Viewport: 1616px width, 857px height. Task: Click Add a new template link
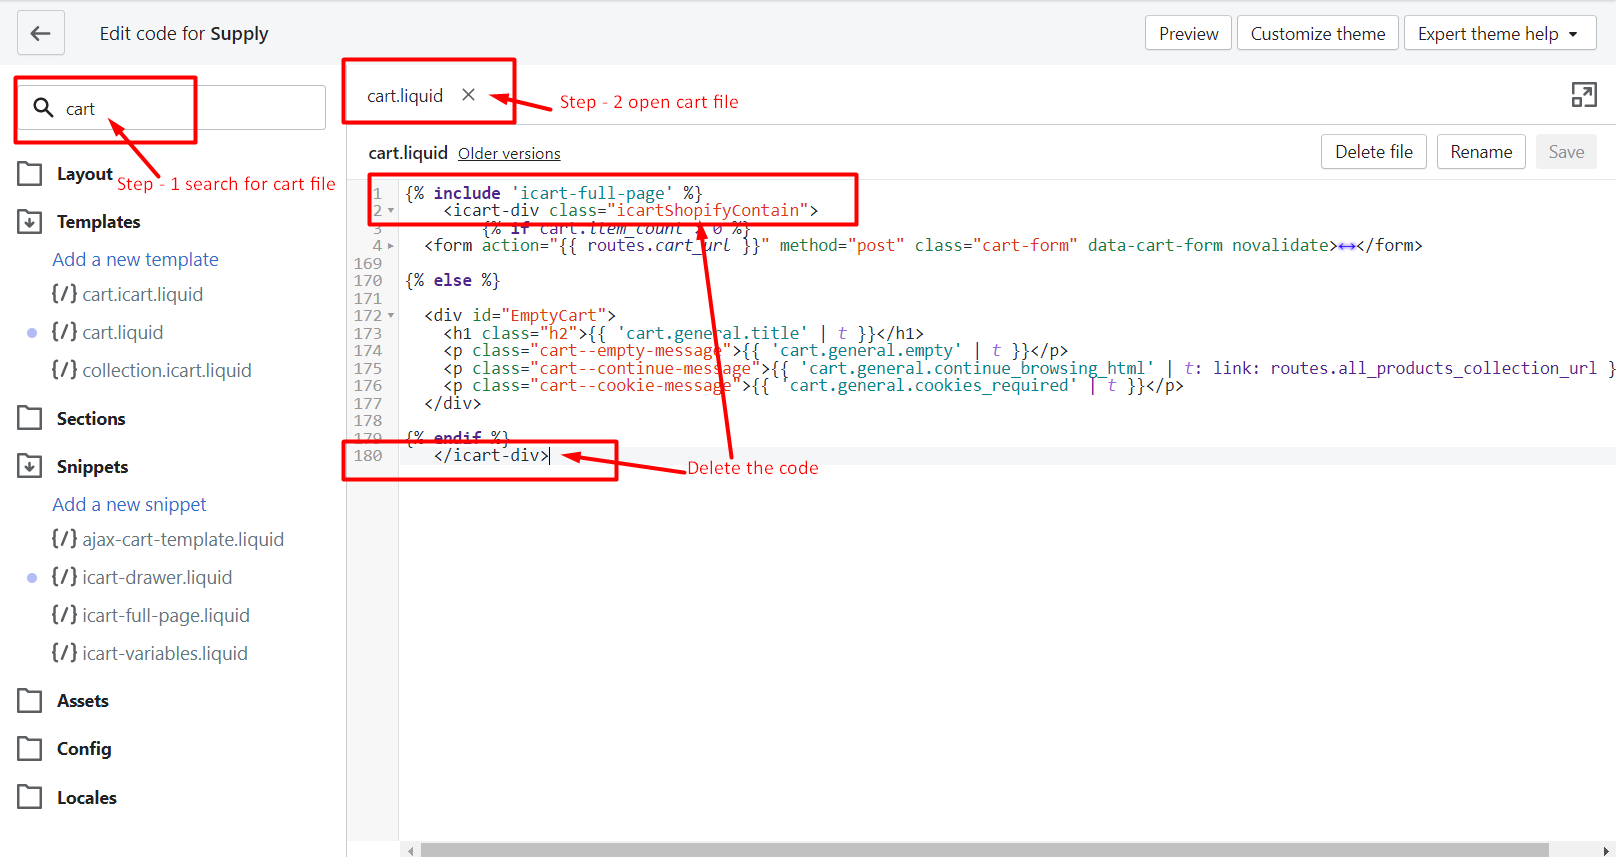click(135, 260)
